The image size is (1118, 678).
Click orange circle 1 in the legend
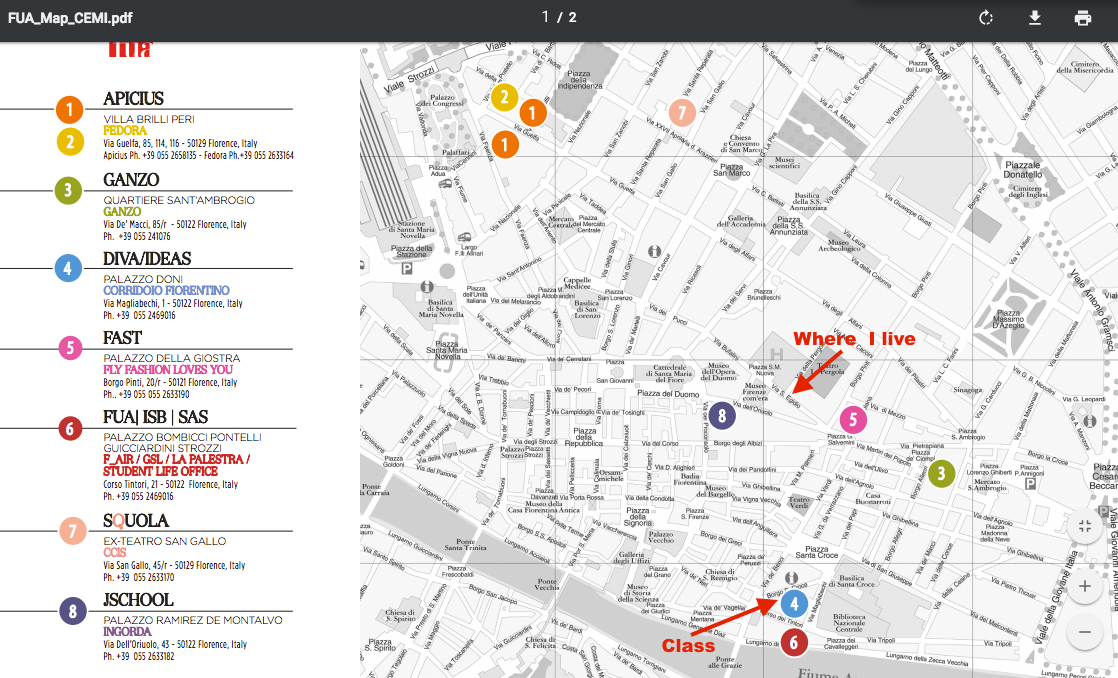pos(69,110)
